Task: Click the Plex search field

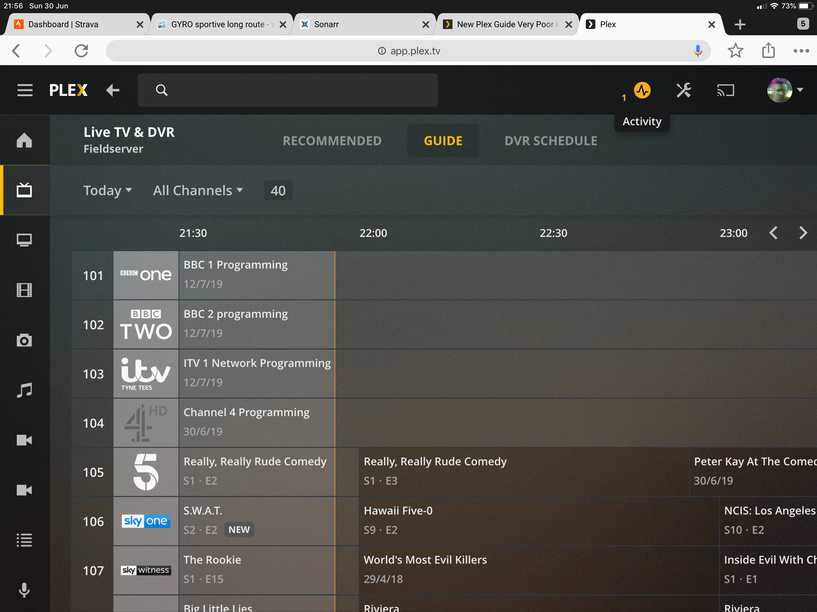Action: point(288,90)
